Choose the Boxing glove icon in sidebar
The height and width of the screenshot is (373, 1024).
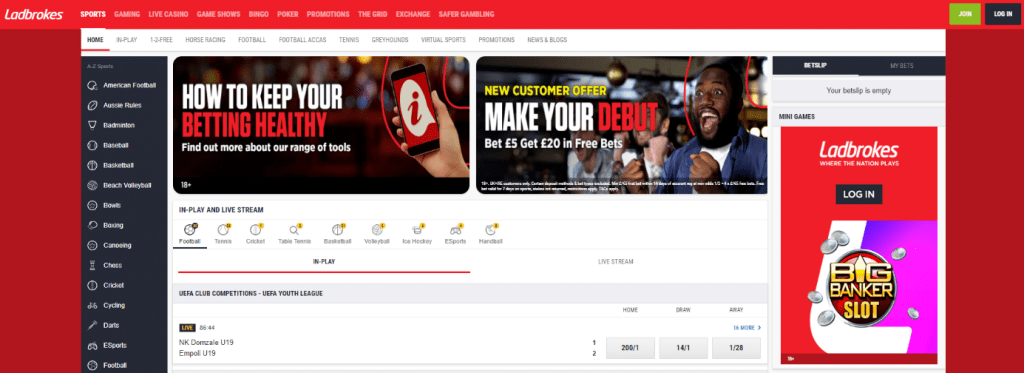pyautogui.click(x=92, y=225)
